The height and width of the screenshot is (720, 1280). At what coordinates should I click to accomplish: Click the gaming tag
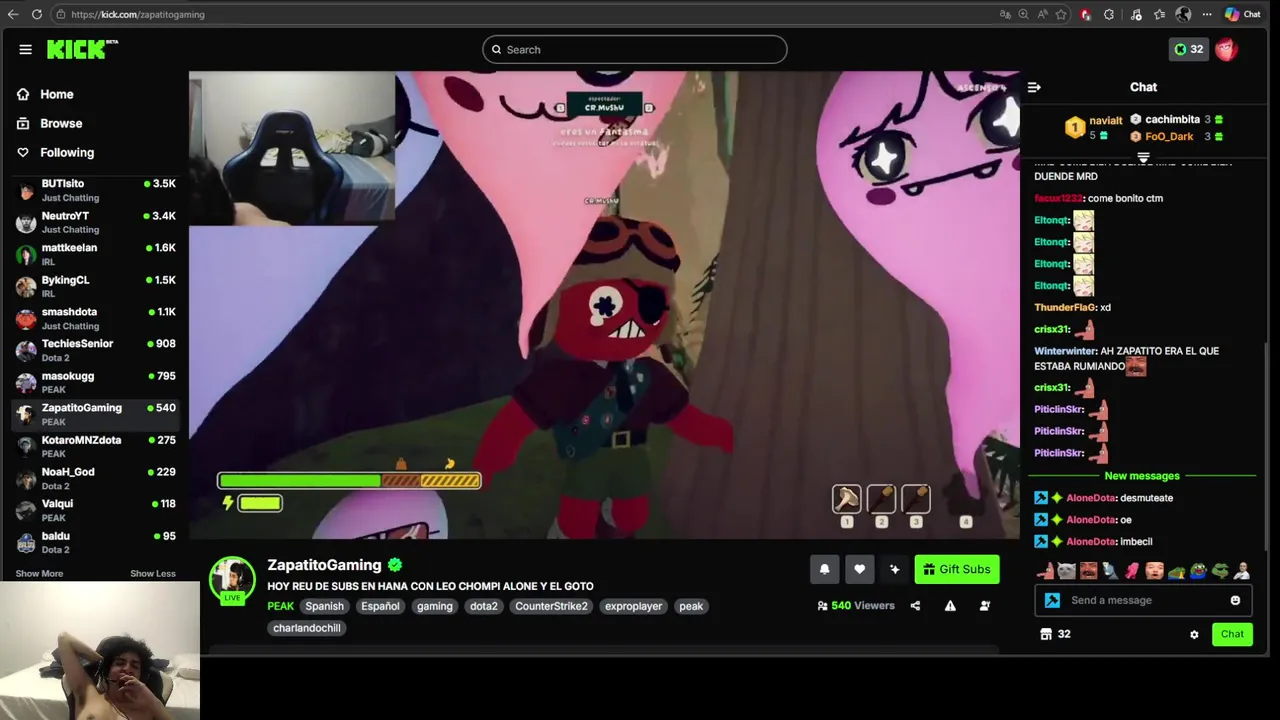[435, 606]
